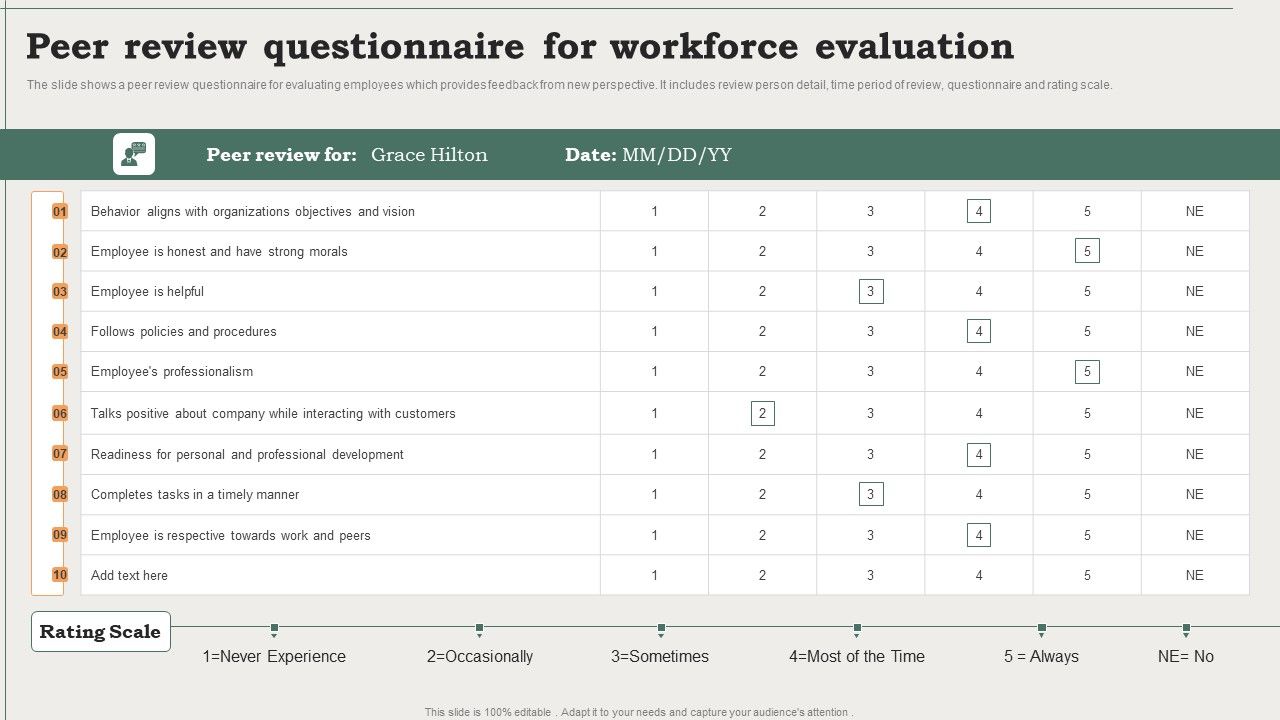Click the marker above 2=Occasionally

click(x=480, y=629)
